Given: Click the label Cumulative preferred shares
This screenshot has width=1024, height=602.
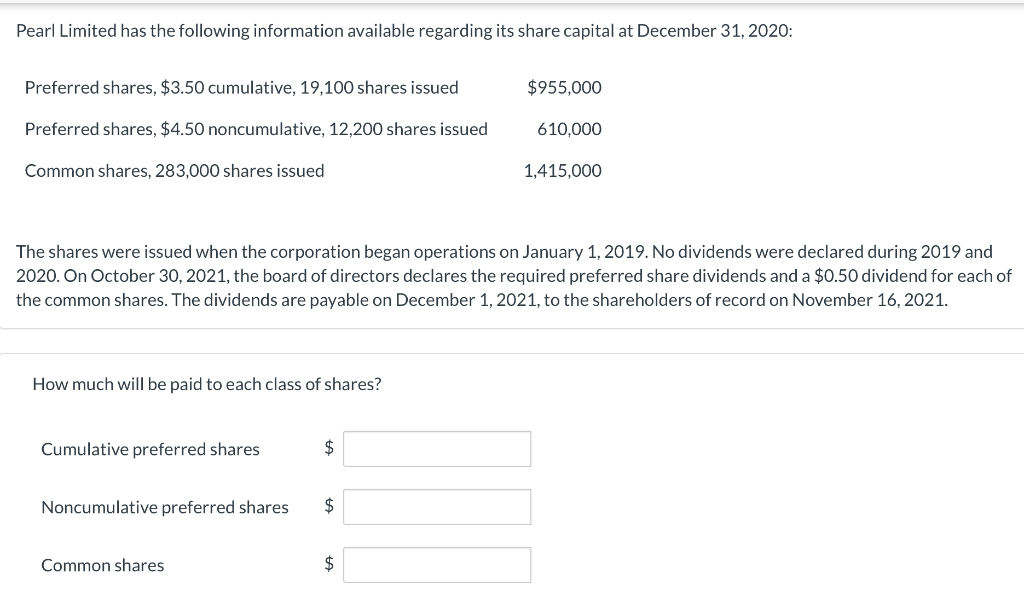Looking at the screenshot, I should click(150, 449).
